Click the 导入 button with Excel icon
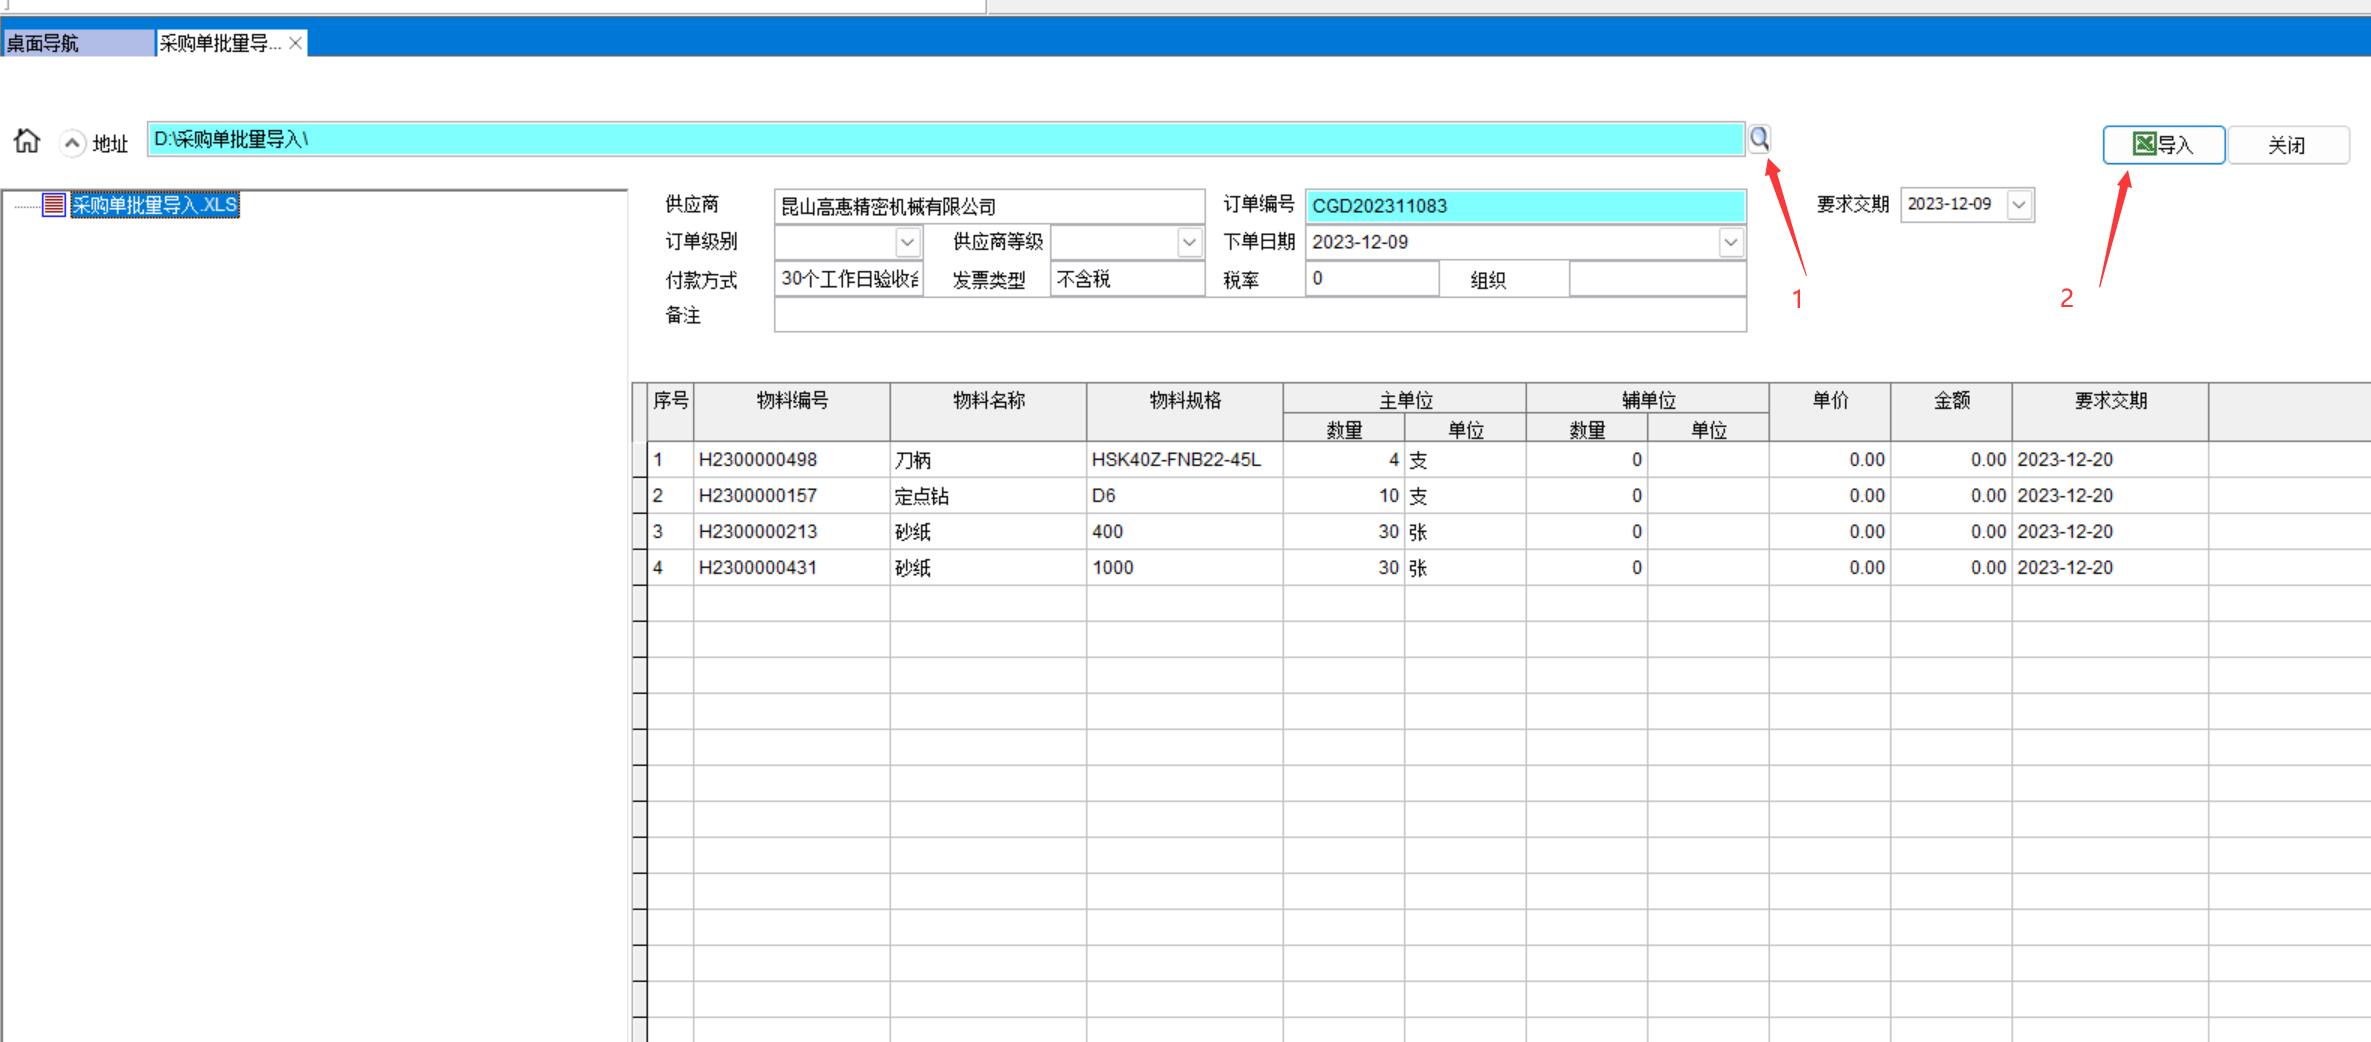Image resolution: width=2371 pixels, height=1042 pixels. (2163, 145)
